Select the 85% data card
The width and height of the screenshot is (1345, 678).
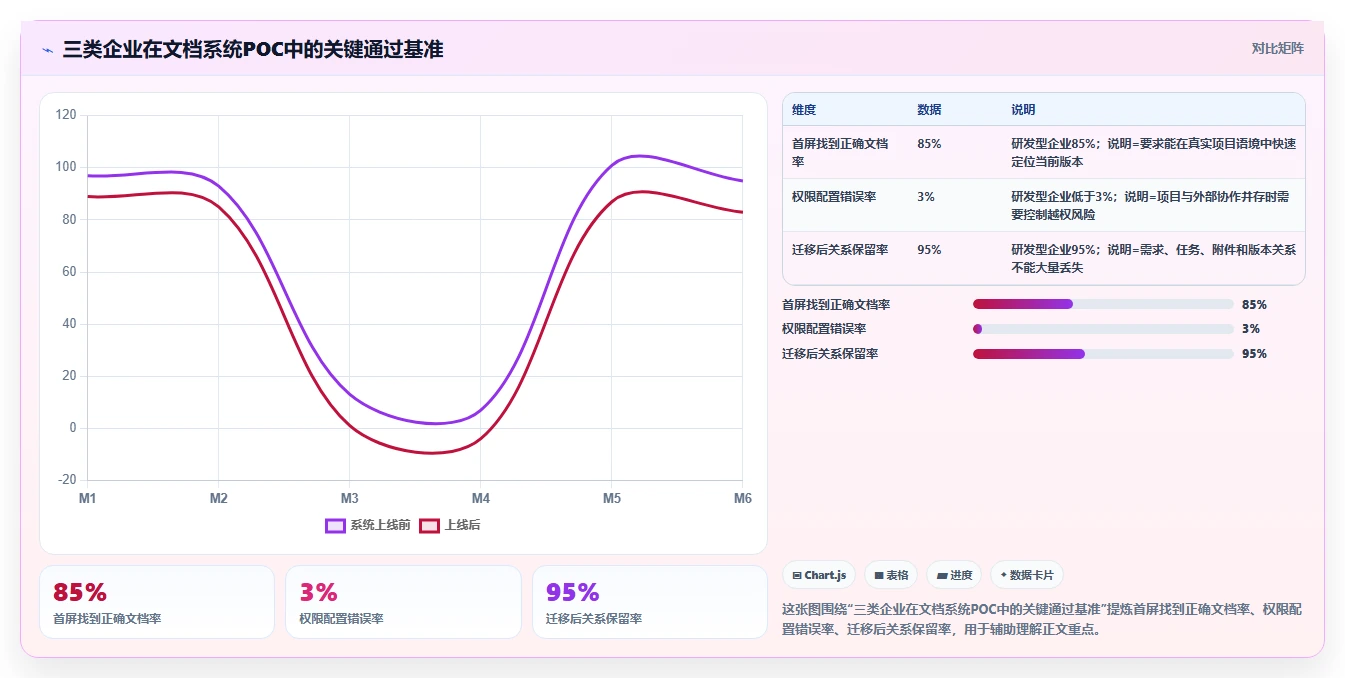pyautogui.click(x=157, y=602)
